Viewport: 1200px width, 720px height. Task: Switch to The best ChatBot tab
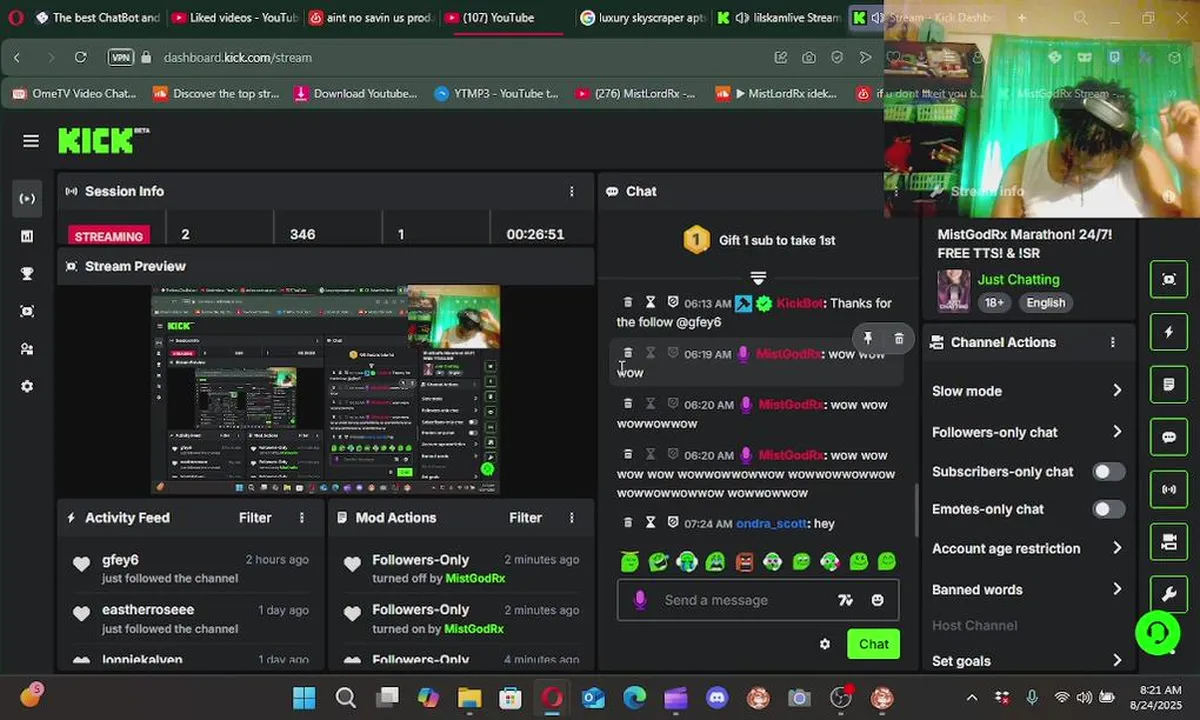point(96,18)
